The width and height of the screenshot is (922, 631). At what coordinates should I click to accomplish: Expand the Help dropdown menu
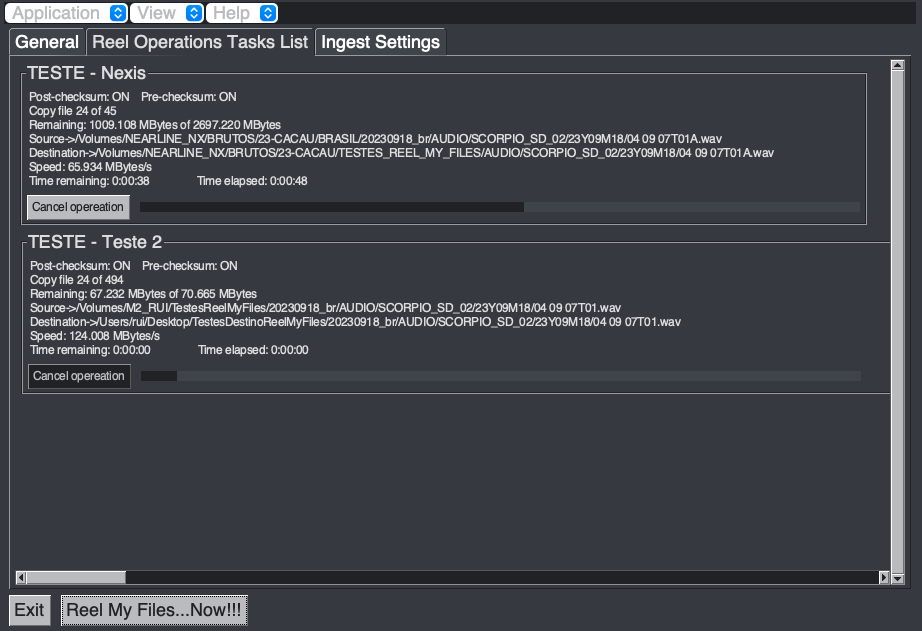point(242,13)
